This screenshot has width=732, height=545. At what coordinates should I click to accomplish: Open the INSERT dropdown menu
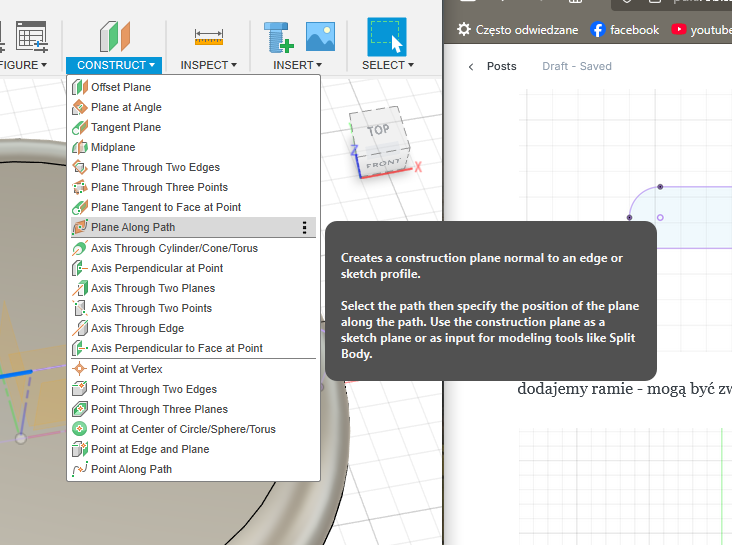(x=297, y=65)
